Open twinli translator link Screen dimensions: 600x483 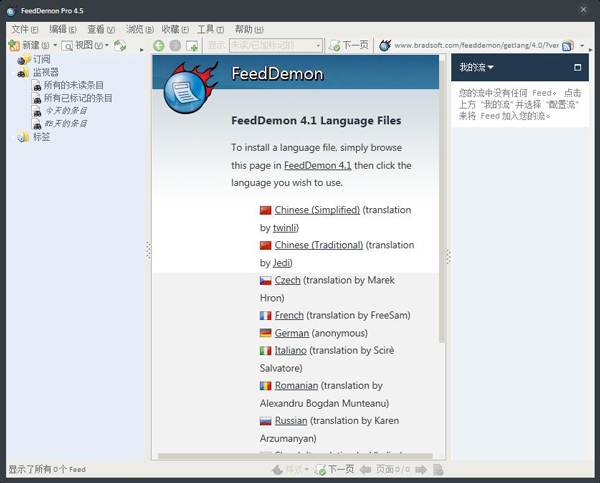click(285, 228)
